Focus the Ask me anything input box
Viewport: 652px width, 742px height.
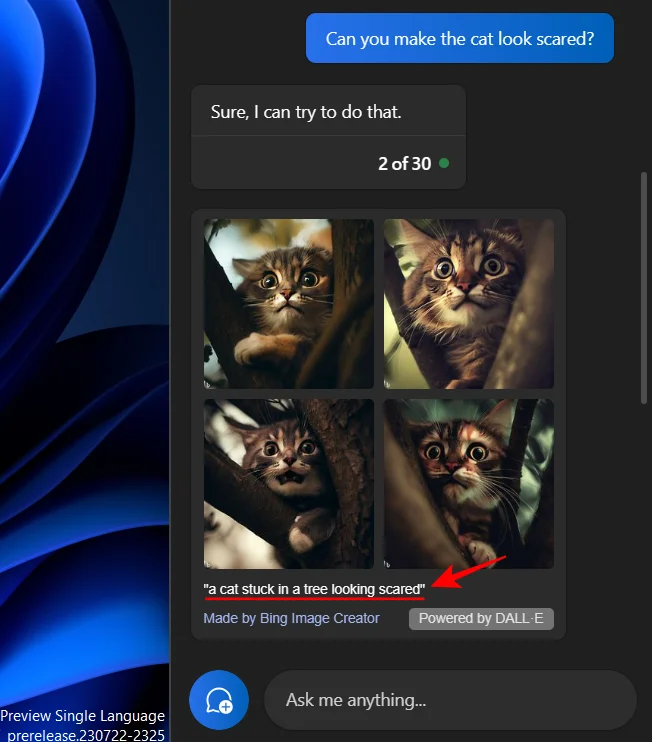click(x=450, y=700)
